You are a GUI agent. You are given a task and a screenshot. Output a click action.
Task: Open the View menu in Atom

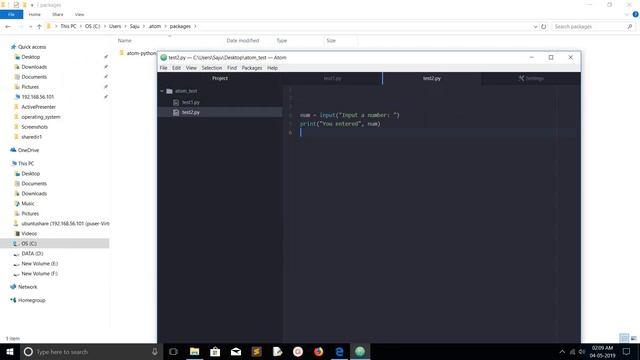pyautogui.click(x=191, y=68)
